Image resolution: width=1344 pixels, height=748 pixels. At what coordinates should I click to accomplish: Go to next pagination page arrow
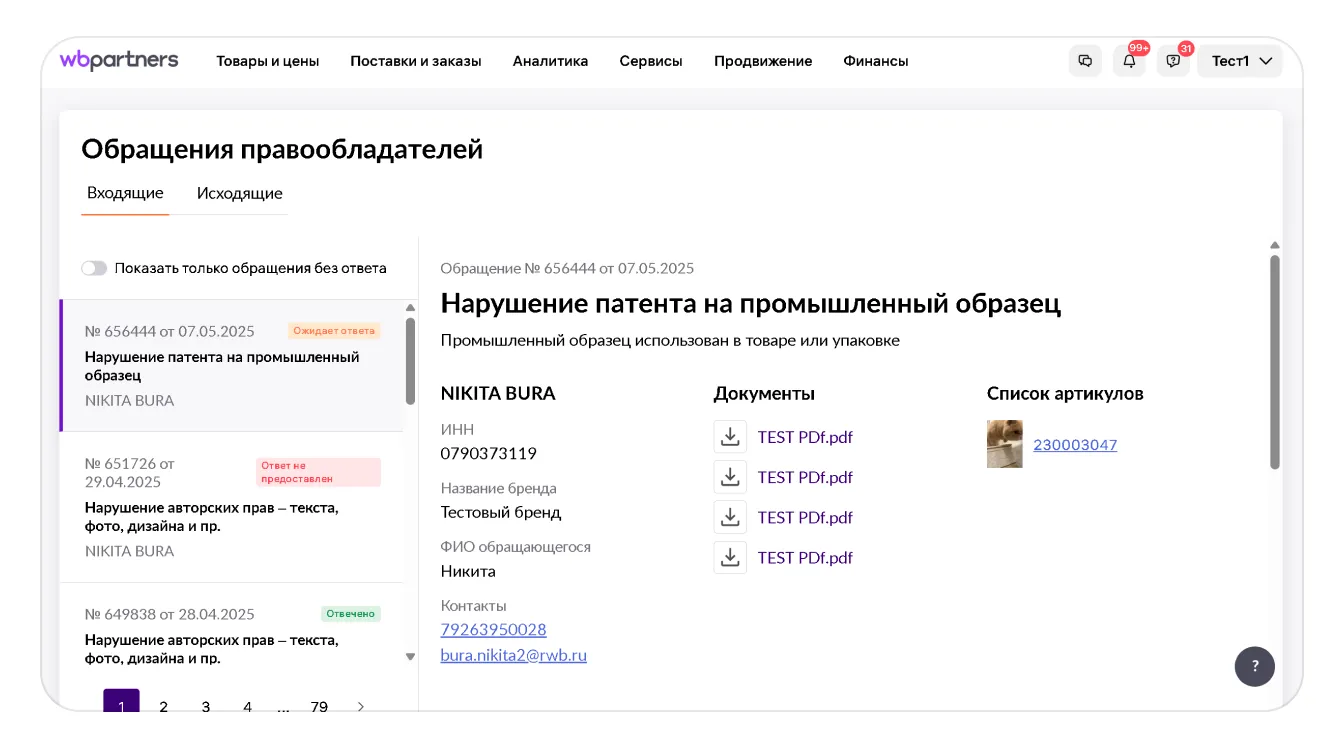point(361,706)
